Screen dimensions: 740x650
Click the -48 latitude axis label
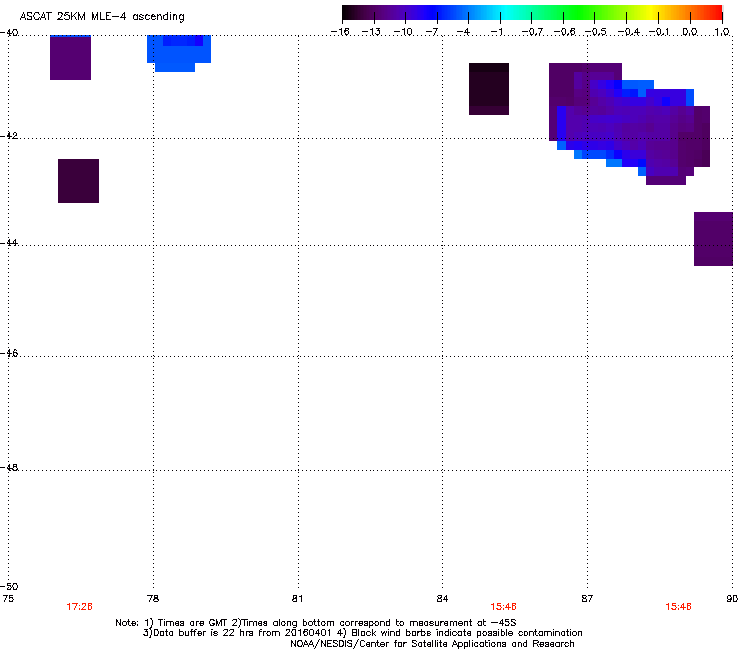pyautogui.click(x=9, y=468)
